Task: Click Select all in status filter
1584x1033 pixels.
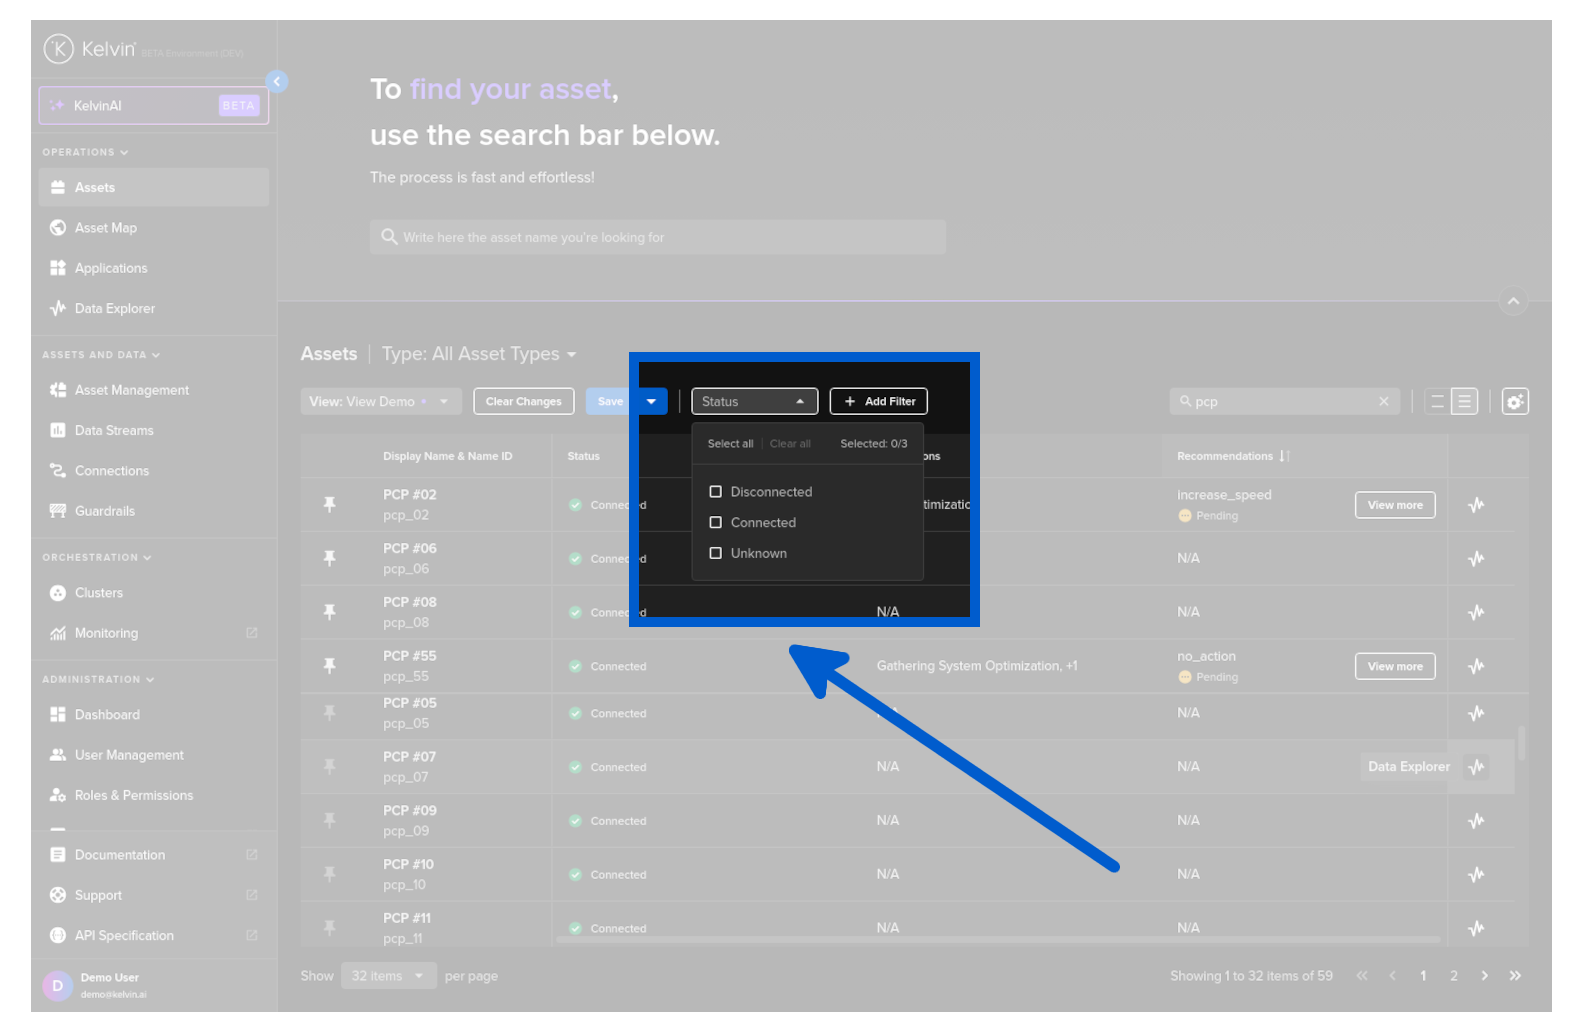Action: click(x=730, y=444)
